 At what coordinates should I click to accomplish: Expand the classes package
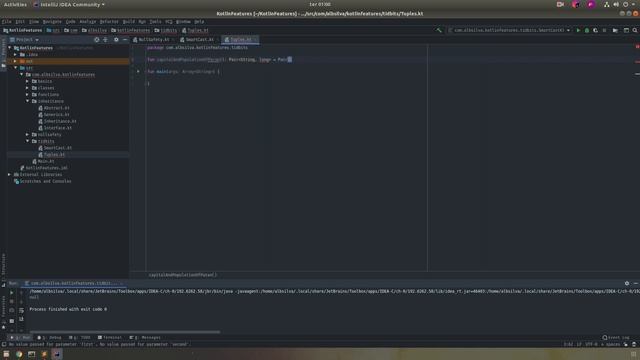tap(28, 88)
